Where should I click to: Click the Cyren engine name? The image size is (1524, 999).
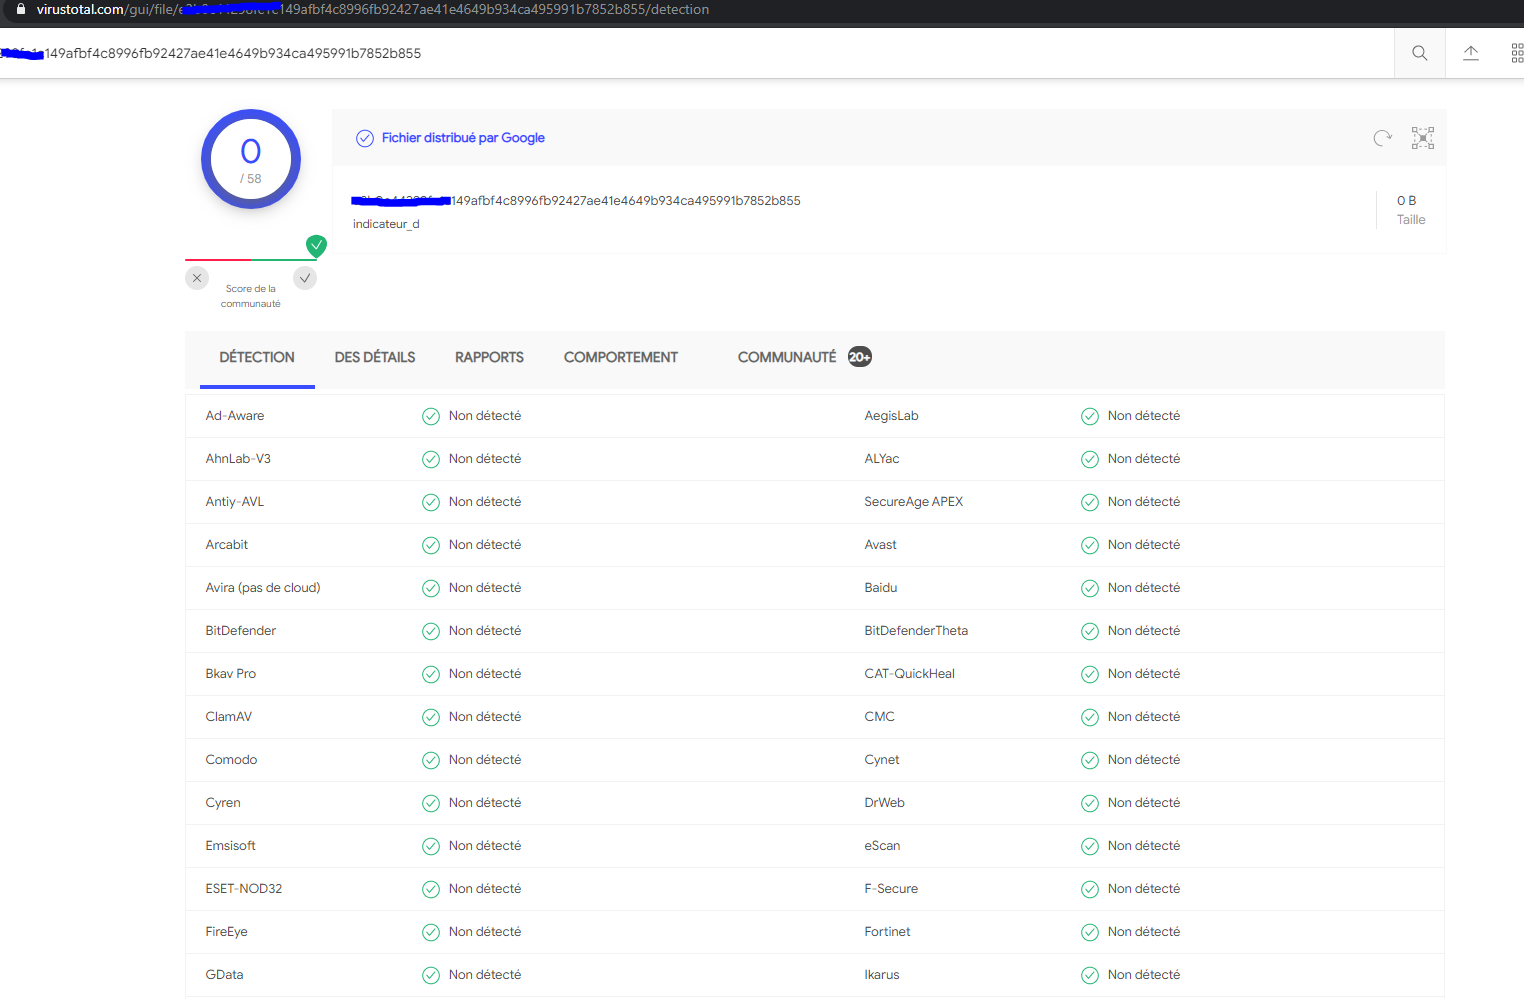click(223, 803)
